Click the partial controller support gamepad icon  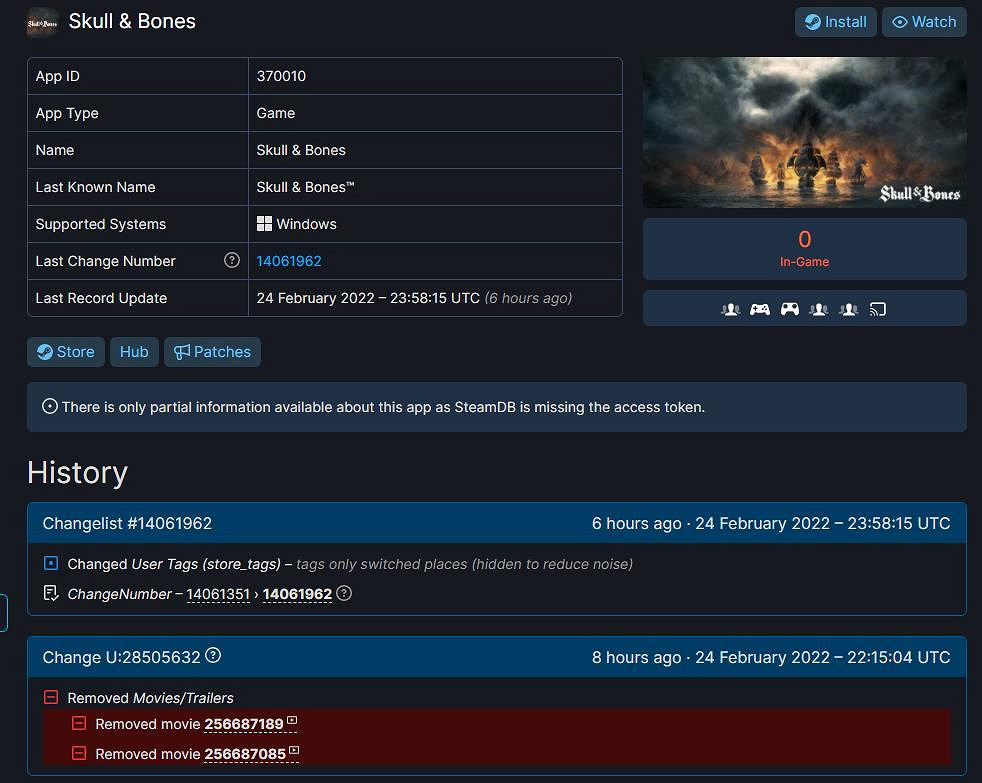pos(760,309)
